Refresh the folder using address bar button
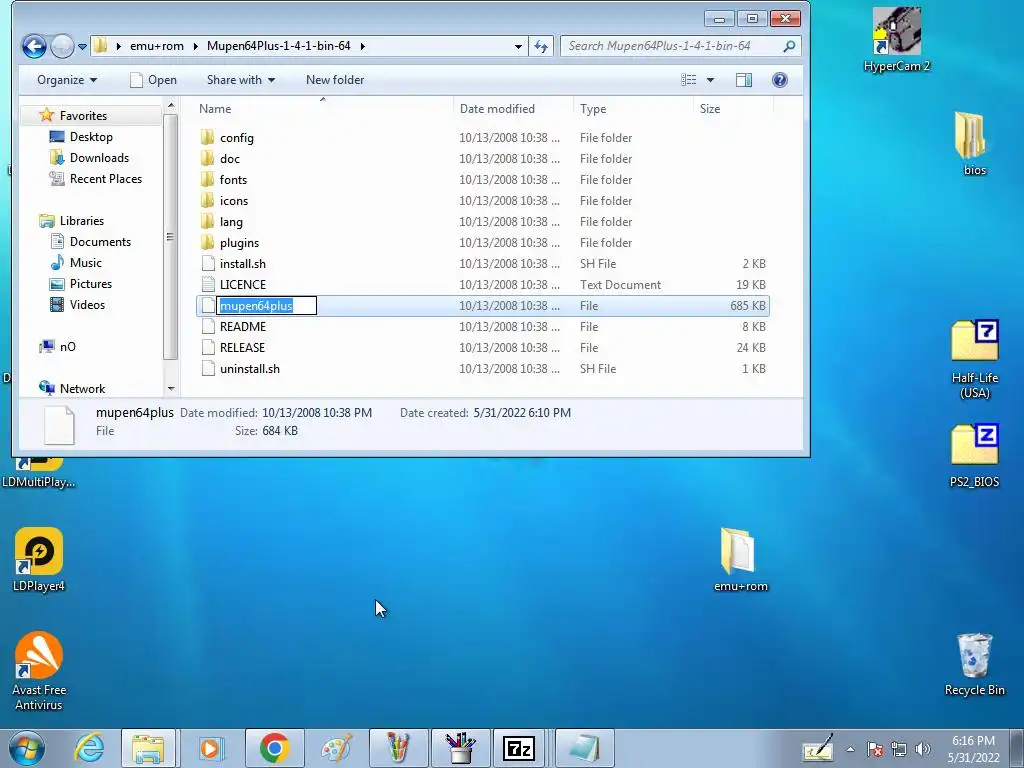This screenshot has height=768, width=1024. click(x=541, y=46)
